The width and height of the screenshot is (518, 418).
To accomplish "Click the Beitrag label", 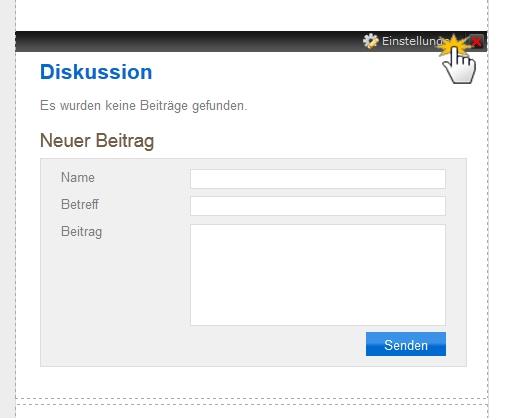I will [x=81, y=232].
